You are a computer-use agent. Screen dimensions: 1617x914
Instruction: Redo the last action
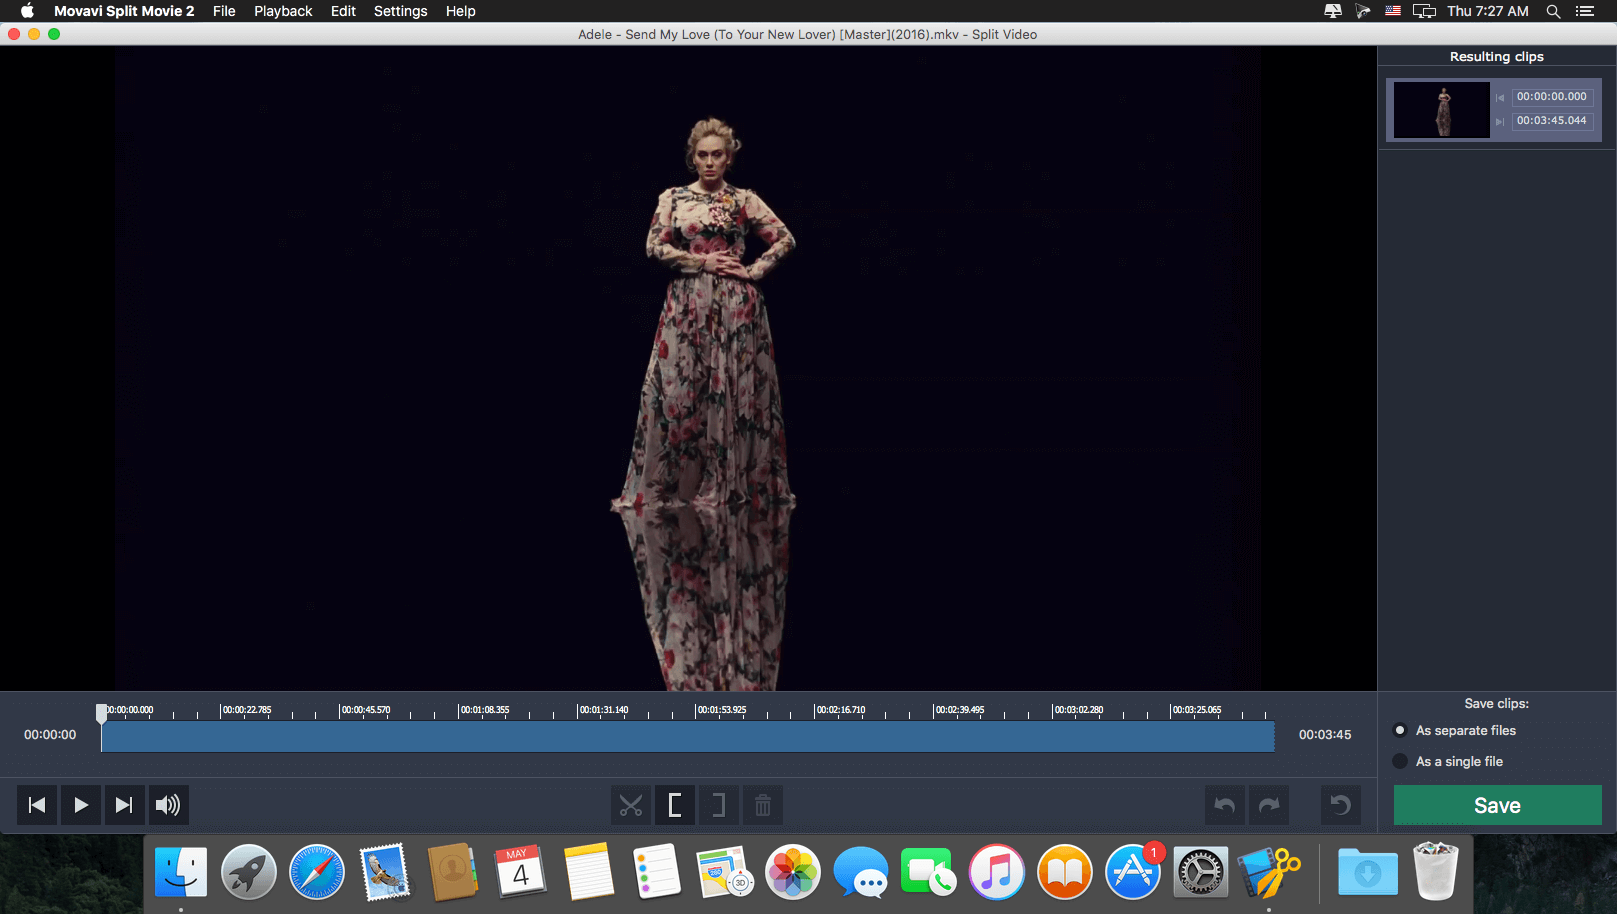pos(1269,805)
